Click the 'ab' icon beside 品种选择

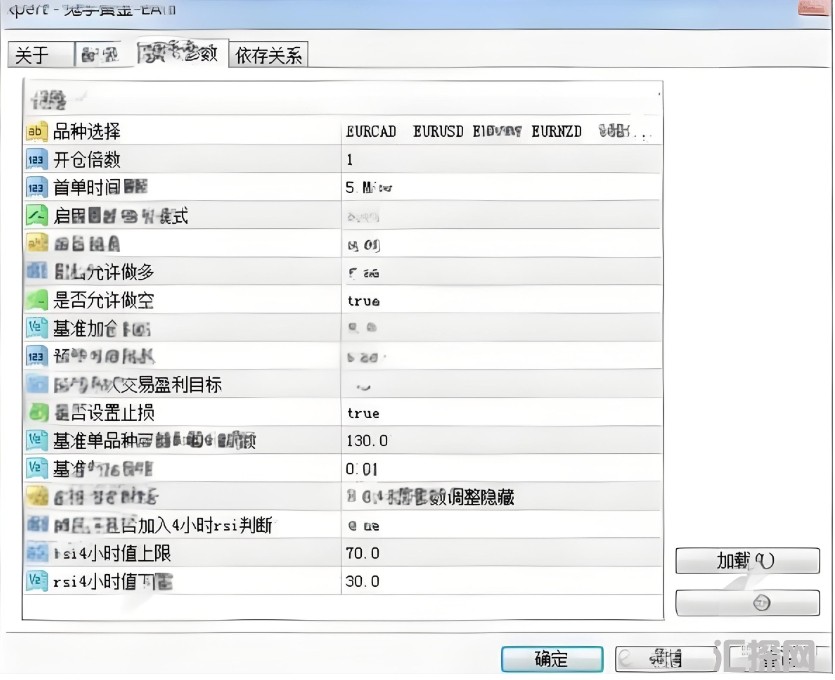tap(36, 132)
